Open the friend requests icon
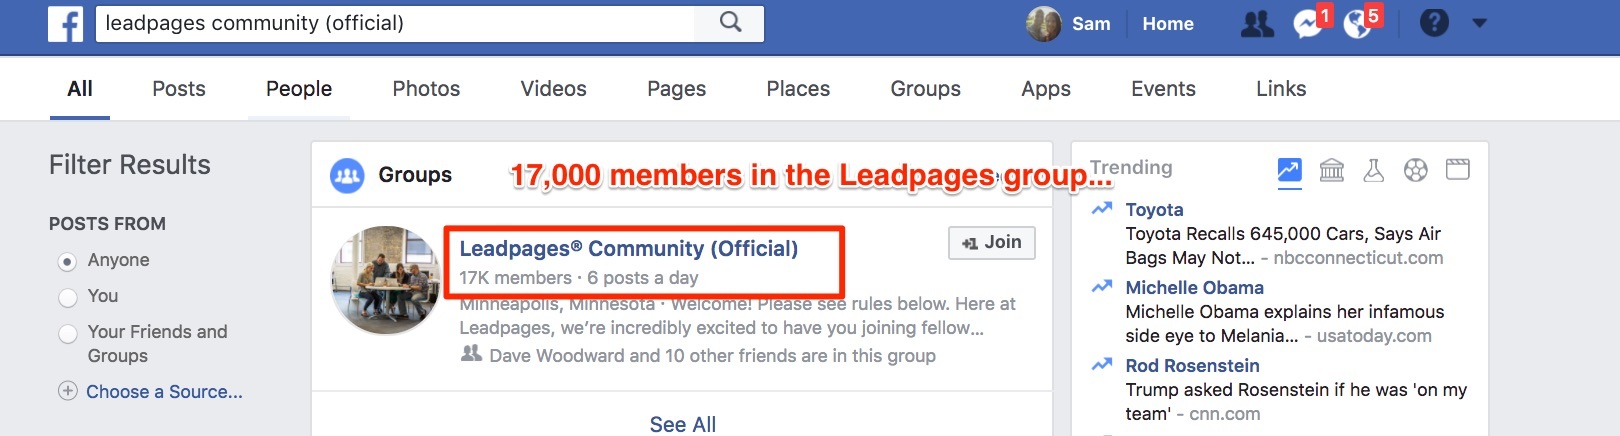Image resolution: width=1620 pixels, height=436 pixels. point(1257,24)
